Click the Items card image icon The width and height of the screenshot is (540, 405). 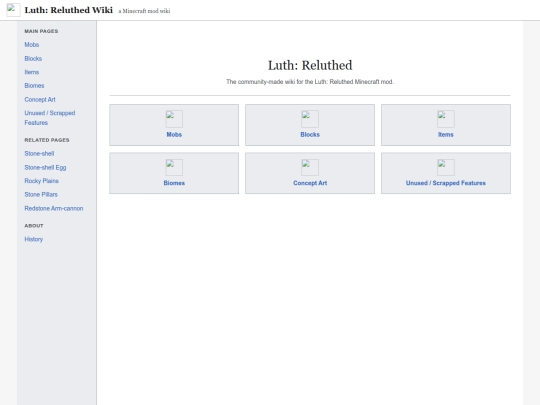coord(446,119)
